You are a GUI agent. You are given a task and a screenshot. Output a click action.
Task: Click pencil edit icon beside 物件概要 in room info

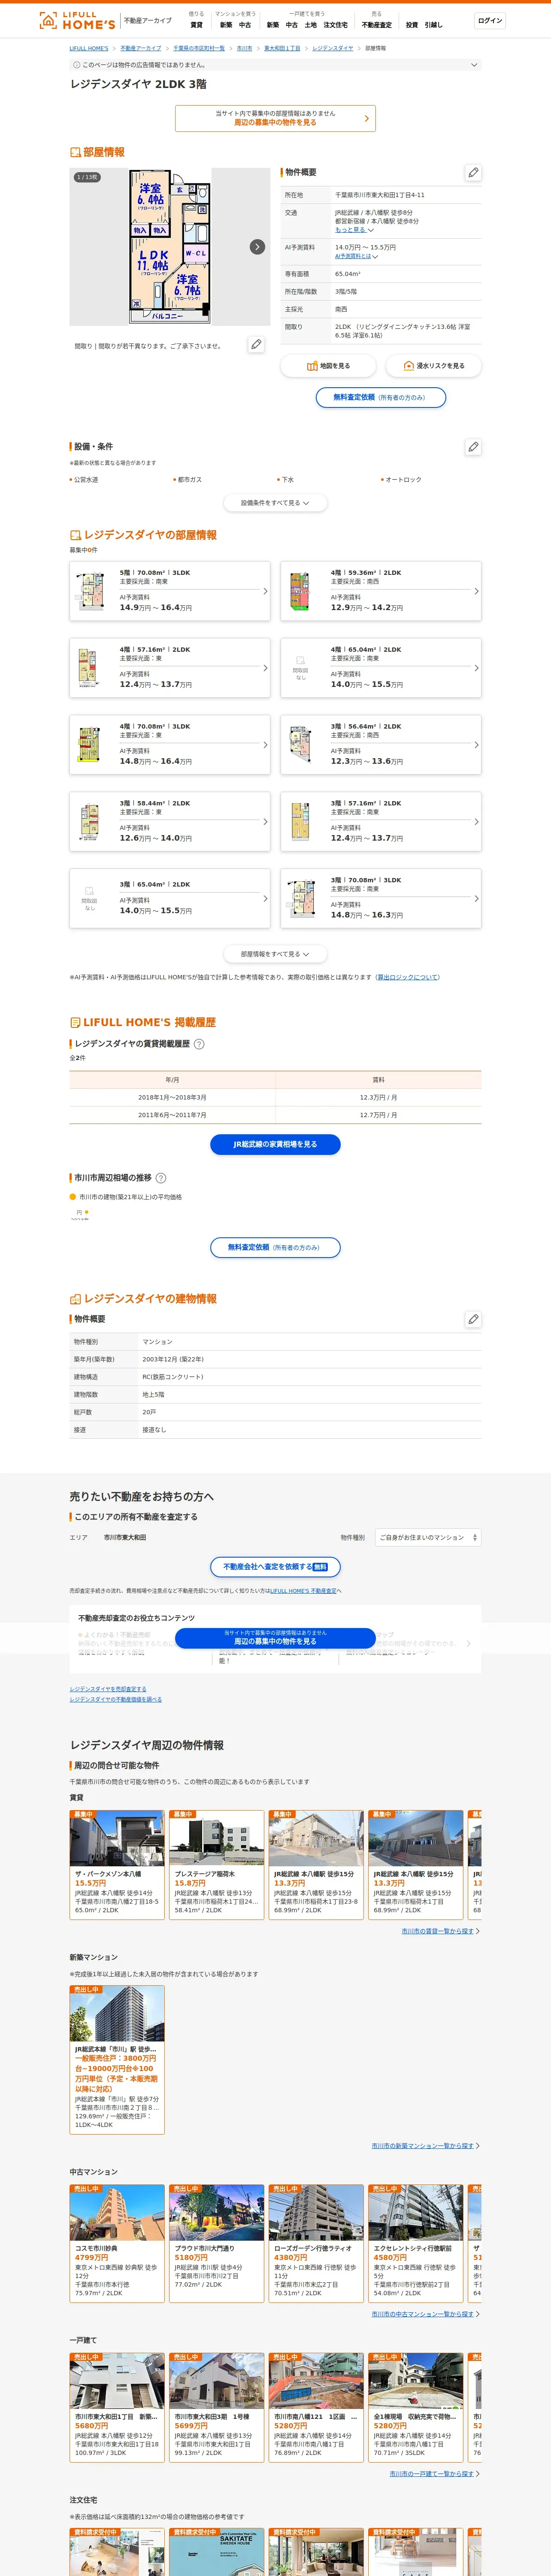pos(473,172)
